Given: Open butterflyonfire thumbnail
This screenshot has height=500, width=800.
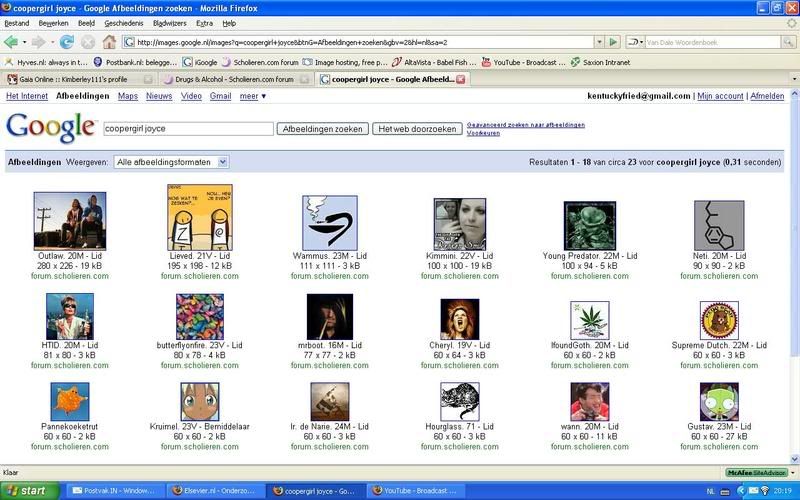Looking at the screenshot, I should coord(200,317).
